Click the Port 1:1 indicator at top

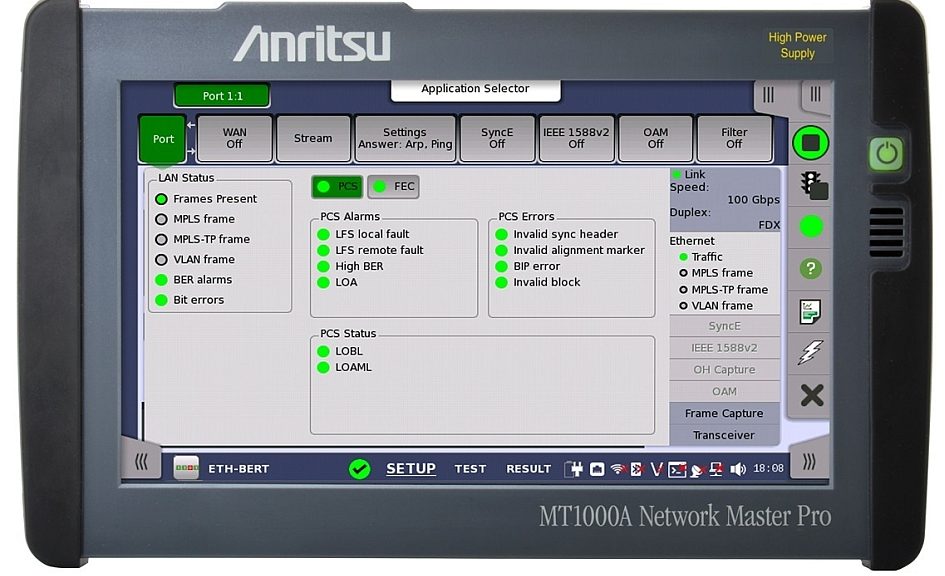[x=221, y=96]
